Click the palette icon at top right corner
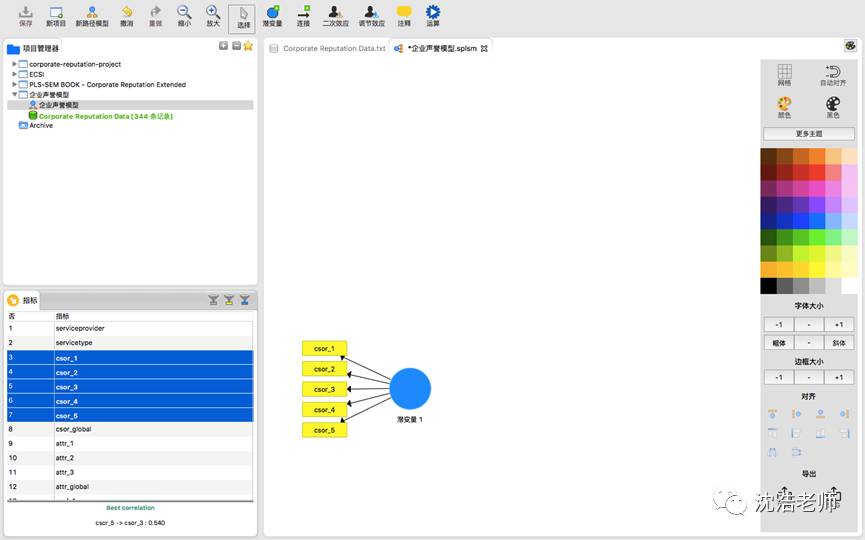This screenshot has width=865, height=540. coord(850,46)
